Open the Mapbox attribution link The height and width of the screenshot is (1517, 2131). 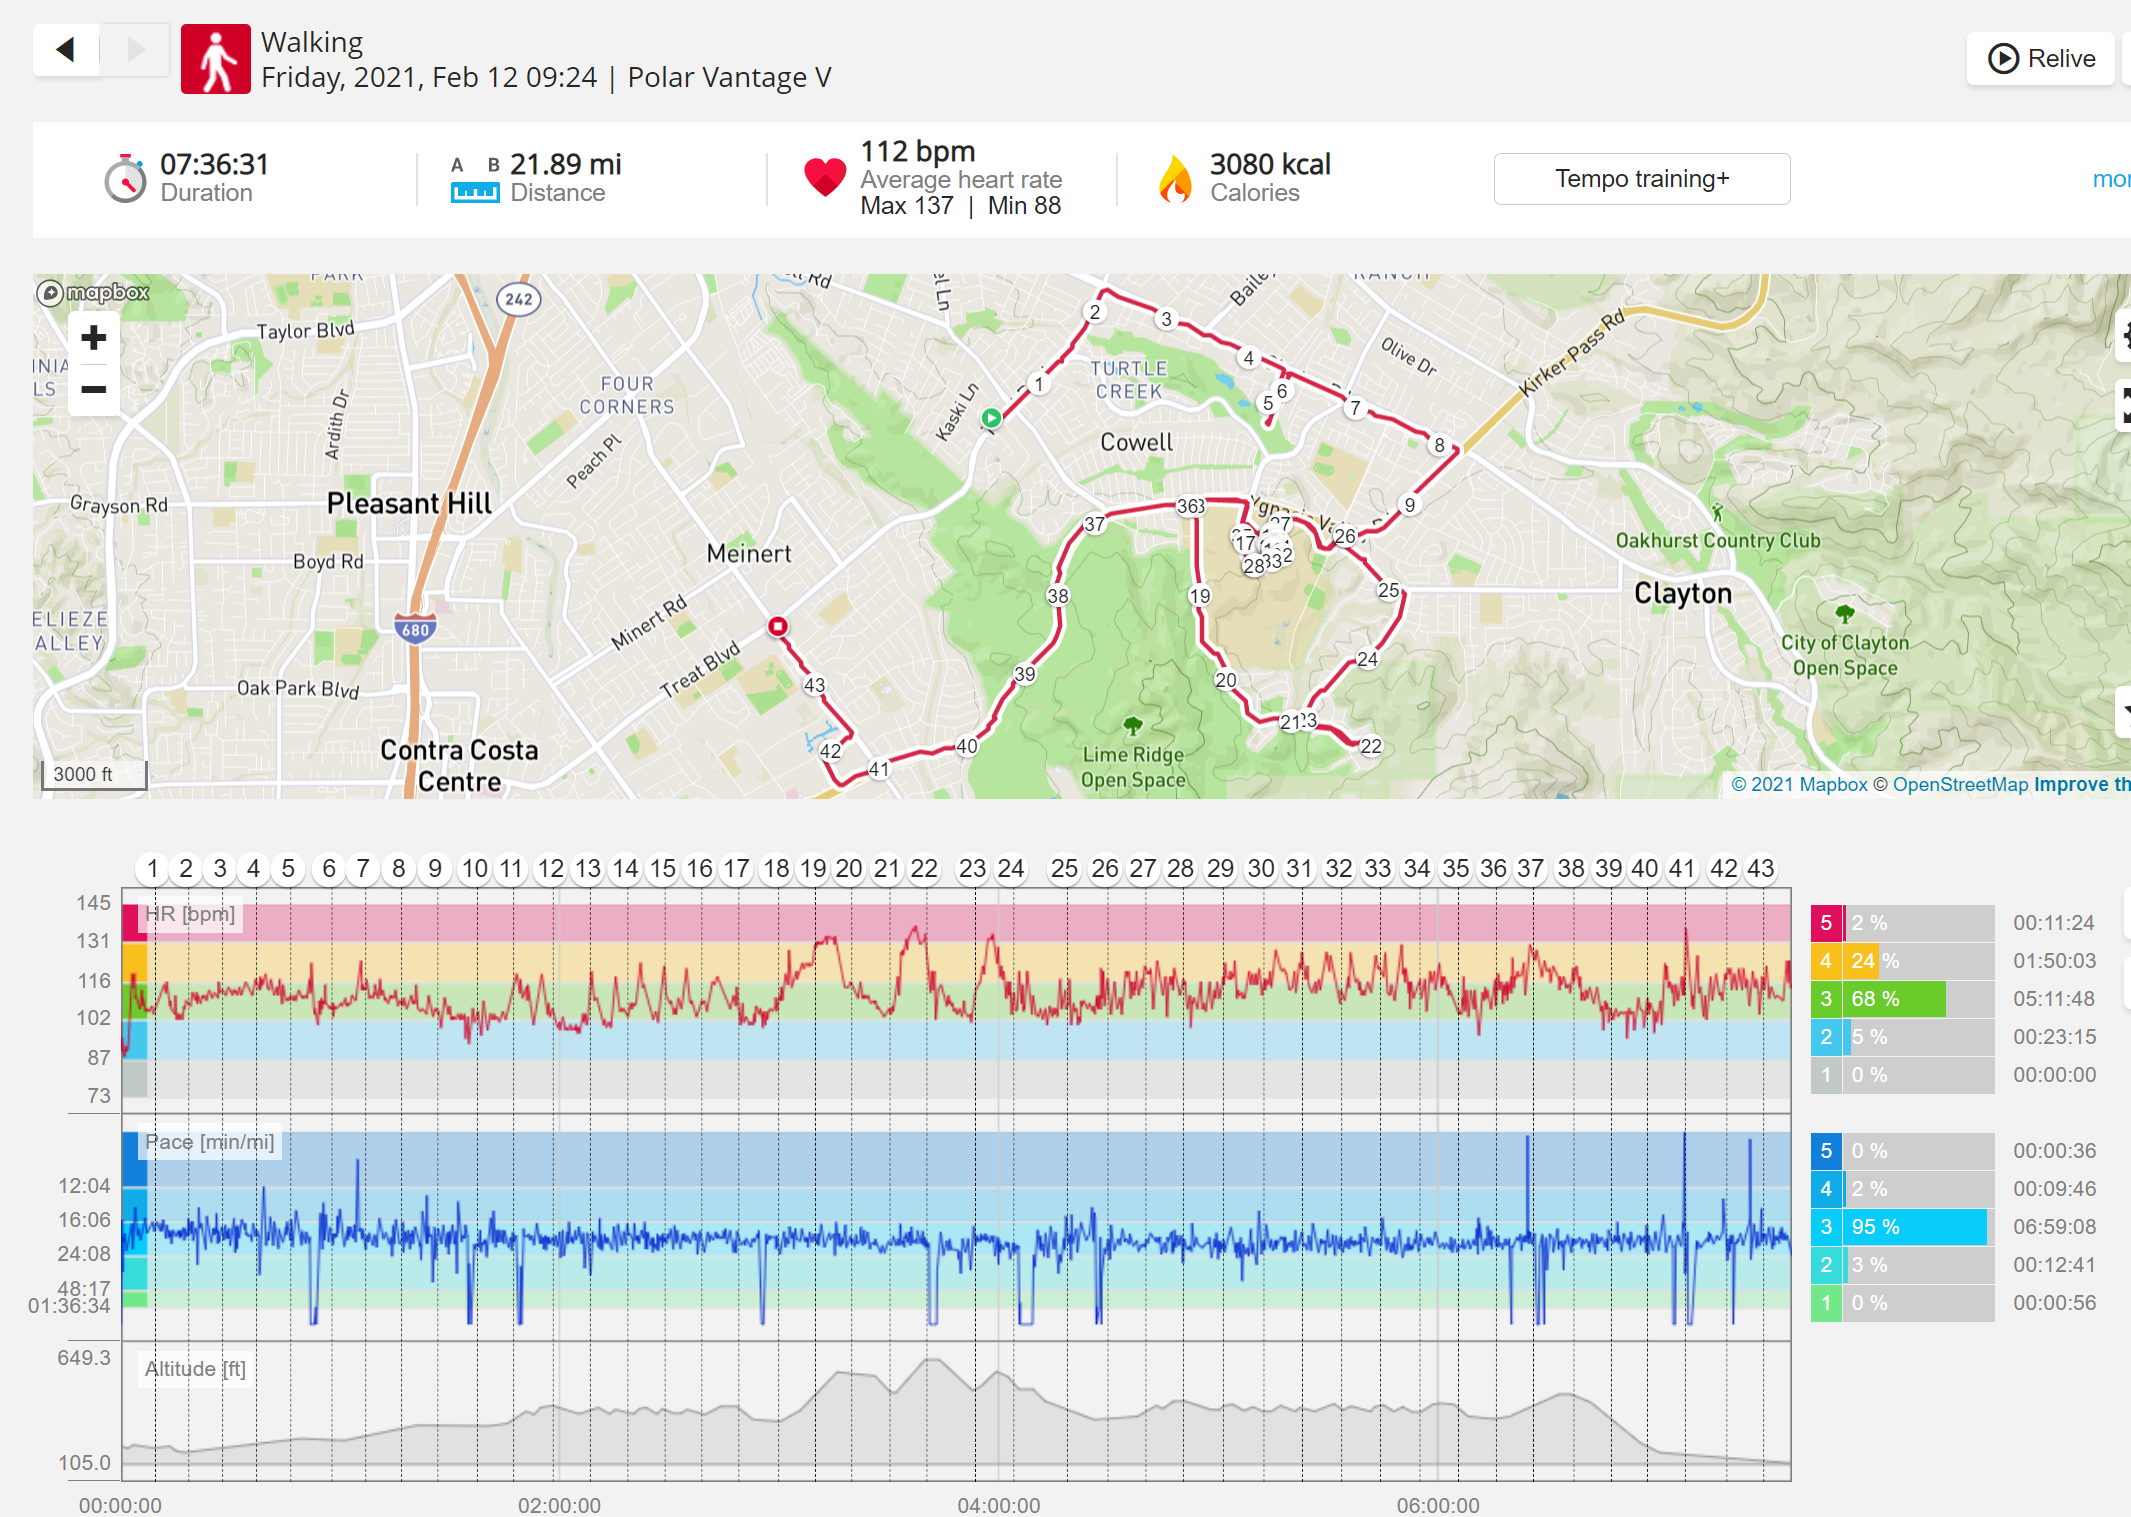pyautogui.click(x=1799, y=785)
